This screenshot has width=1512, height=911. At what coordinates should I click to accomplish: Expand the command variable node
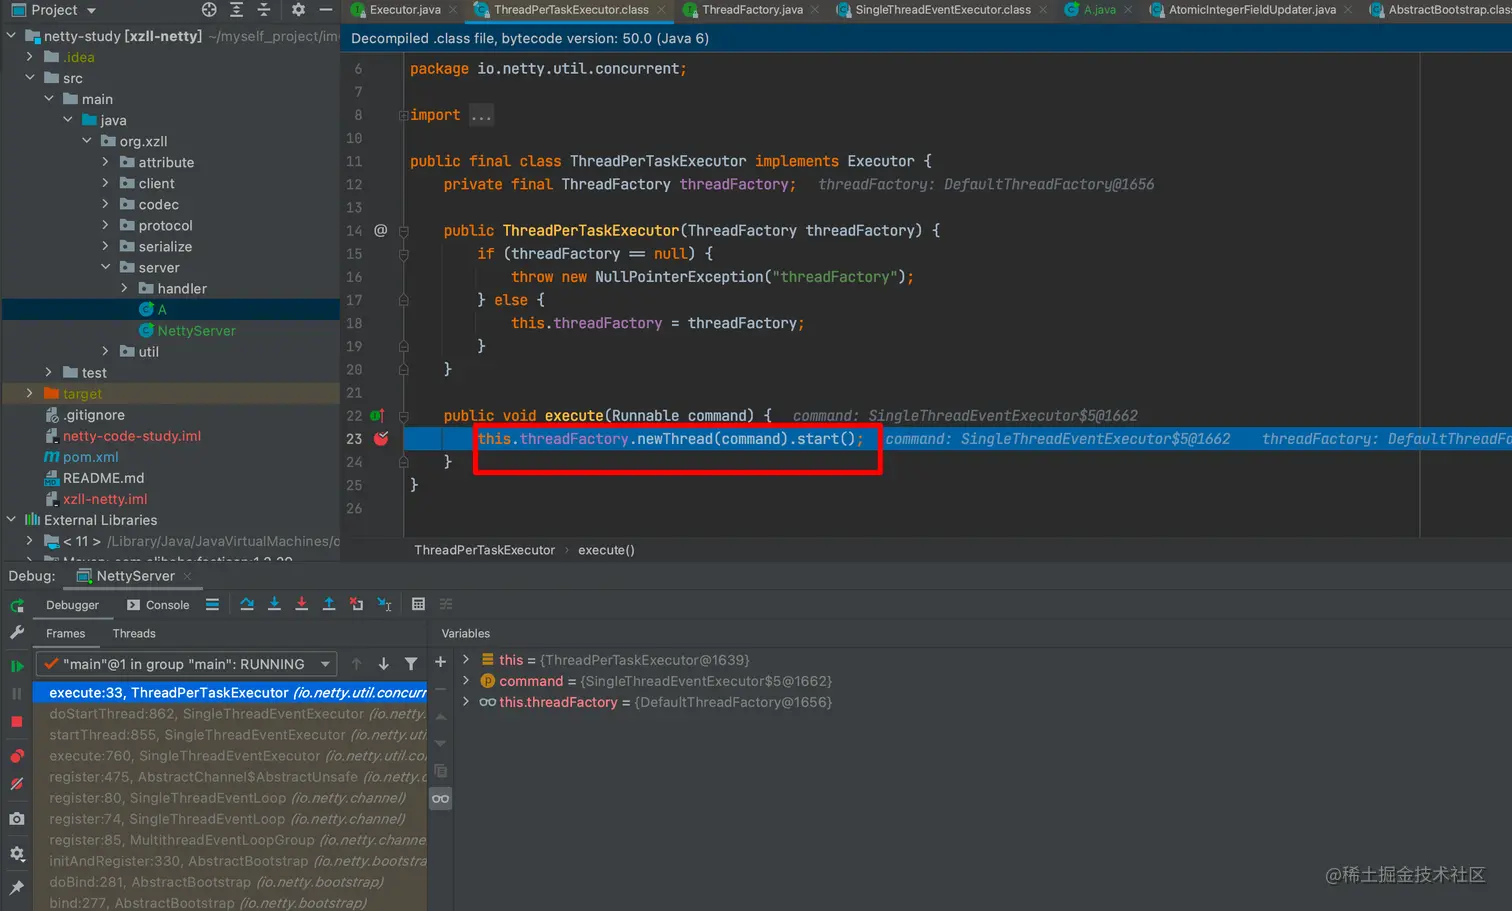point(466,680)
